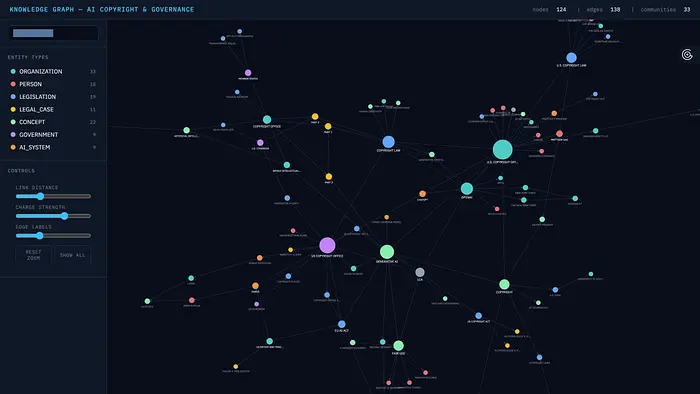Toggle the ORGANIZATION entity type filter

click(x=53, y=71)
